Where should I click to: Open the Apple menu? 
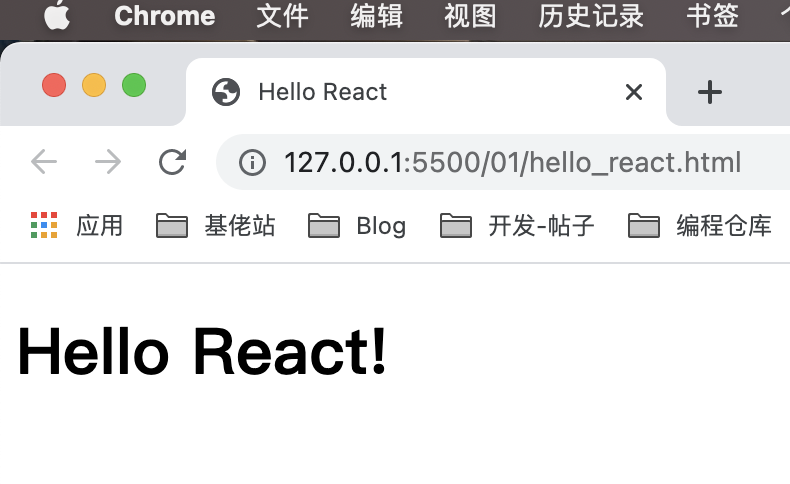click(x=57, y=15)
